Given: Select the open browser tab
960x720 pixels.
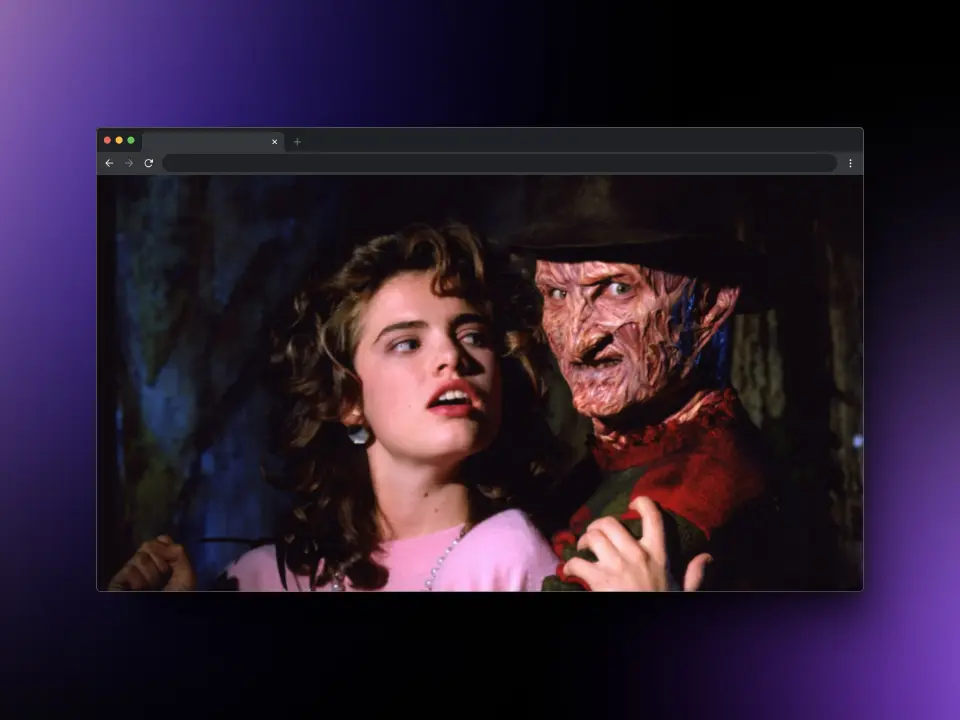Looking at the screenshot, I should [x=213, y=142].
